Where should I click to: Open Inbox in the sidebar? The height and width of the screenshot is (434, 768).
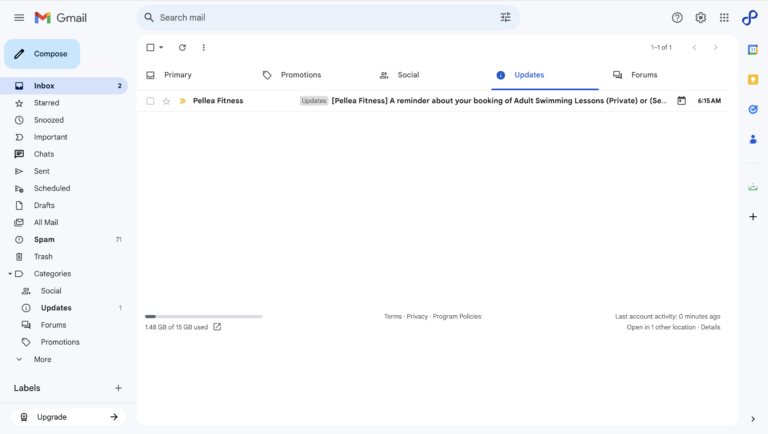pyautogui.click(x=64, y=86)
